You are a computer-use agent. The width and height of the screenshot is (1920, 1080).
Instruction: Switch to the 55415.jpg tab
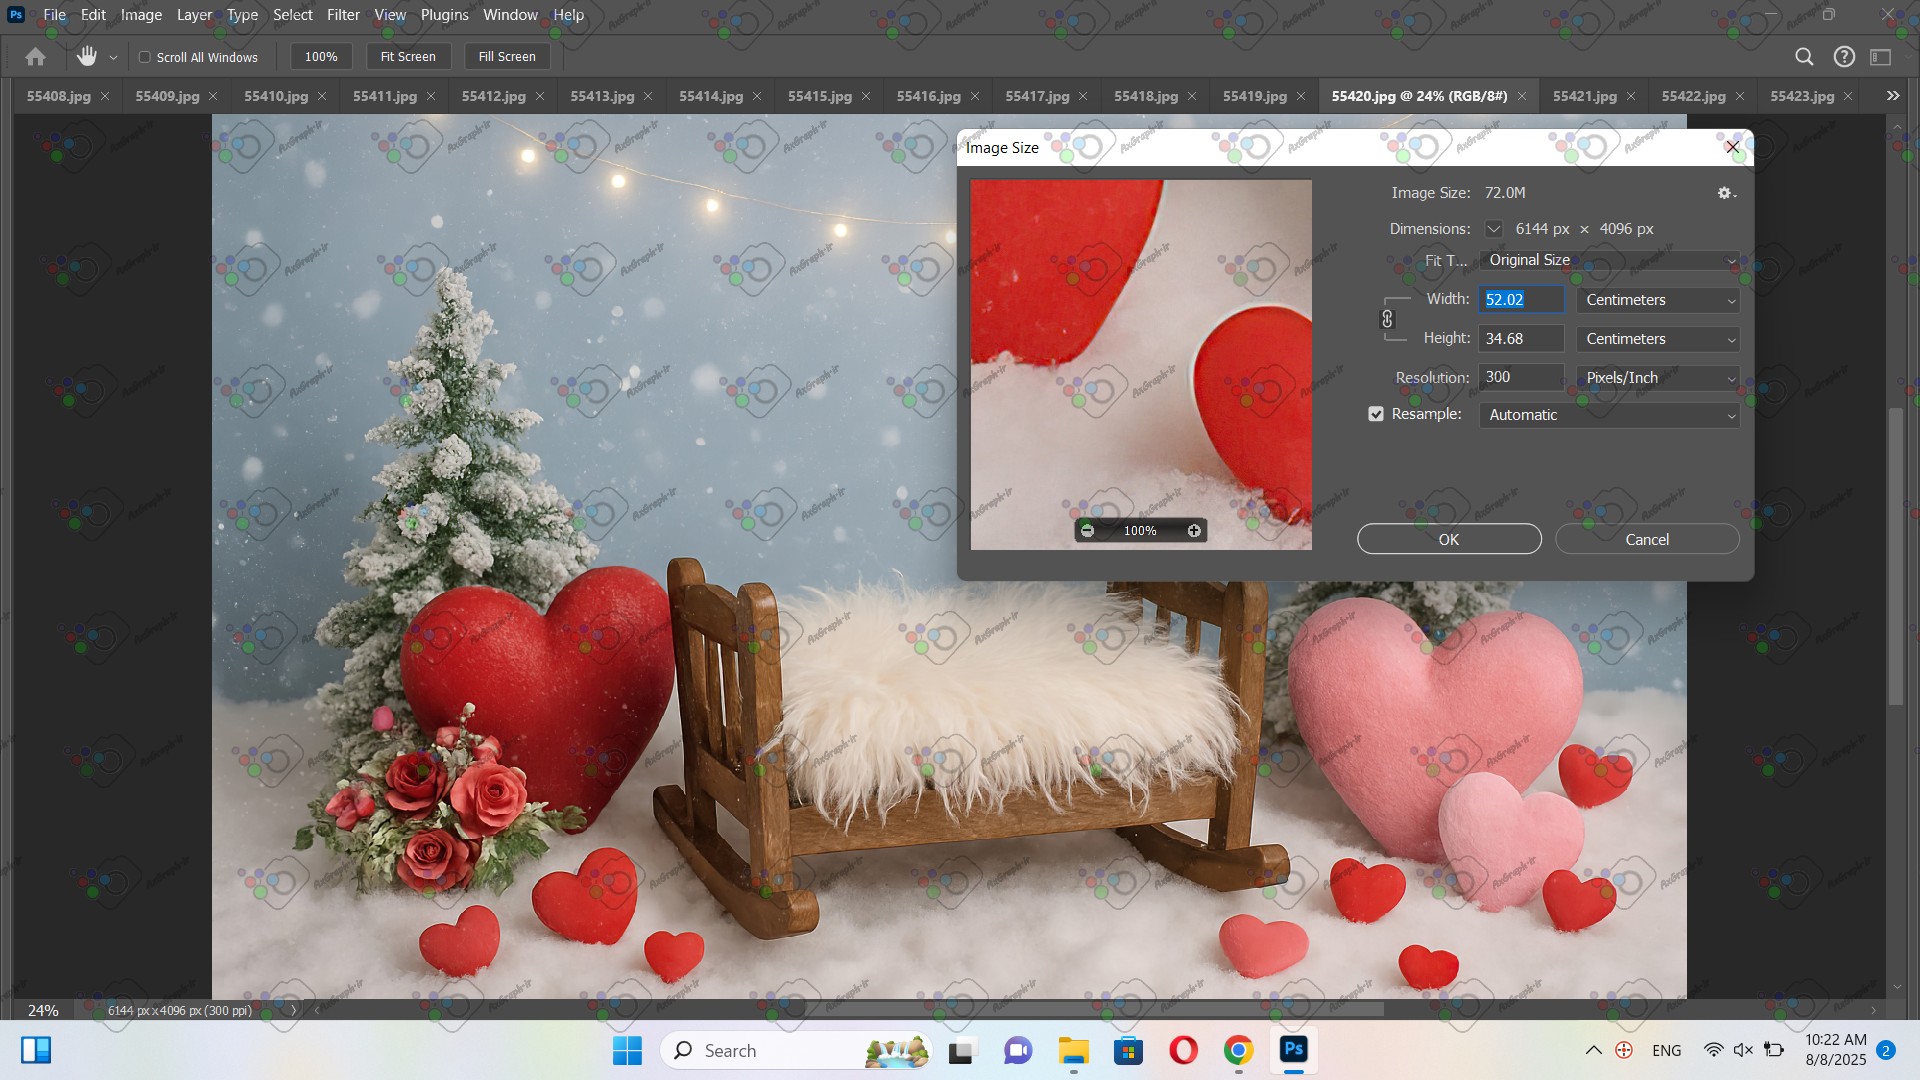coord(819,96)
